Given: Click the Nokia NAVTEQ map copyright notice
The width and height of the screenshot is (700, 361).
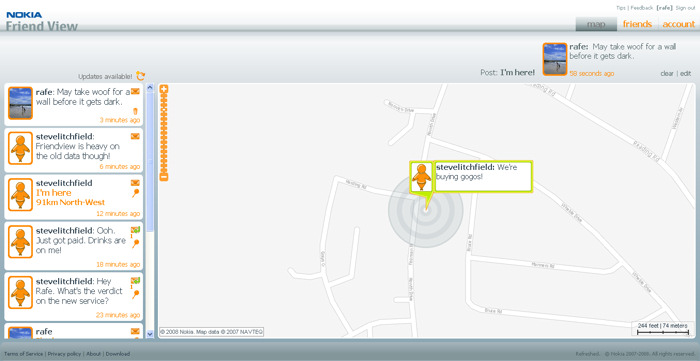Looking at the screenshot, I should click(212, 332).
